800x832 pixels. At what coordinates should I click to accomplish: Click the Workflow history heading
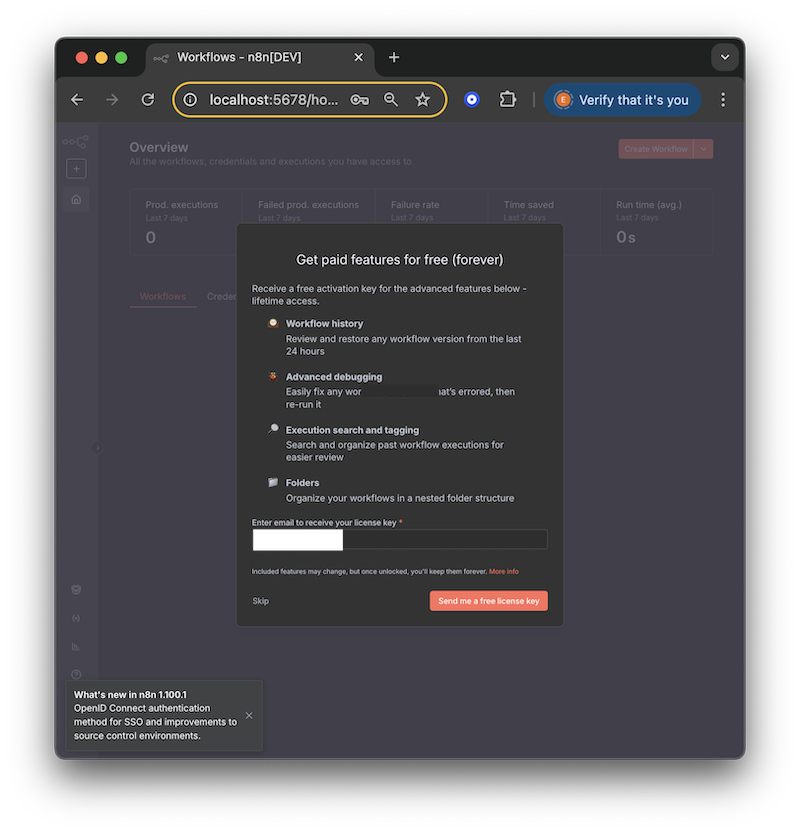(325, 324)
